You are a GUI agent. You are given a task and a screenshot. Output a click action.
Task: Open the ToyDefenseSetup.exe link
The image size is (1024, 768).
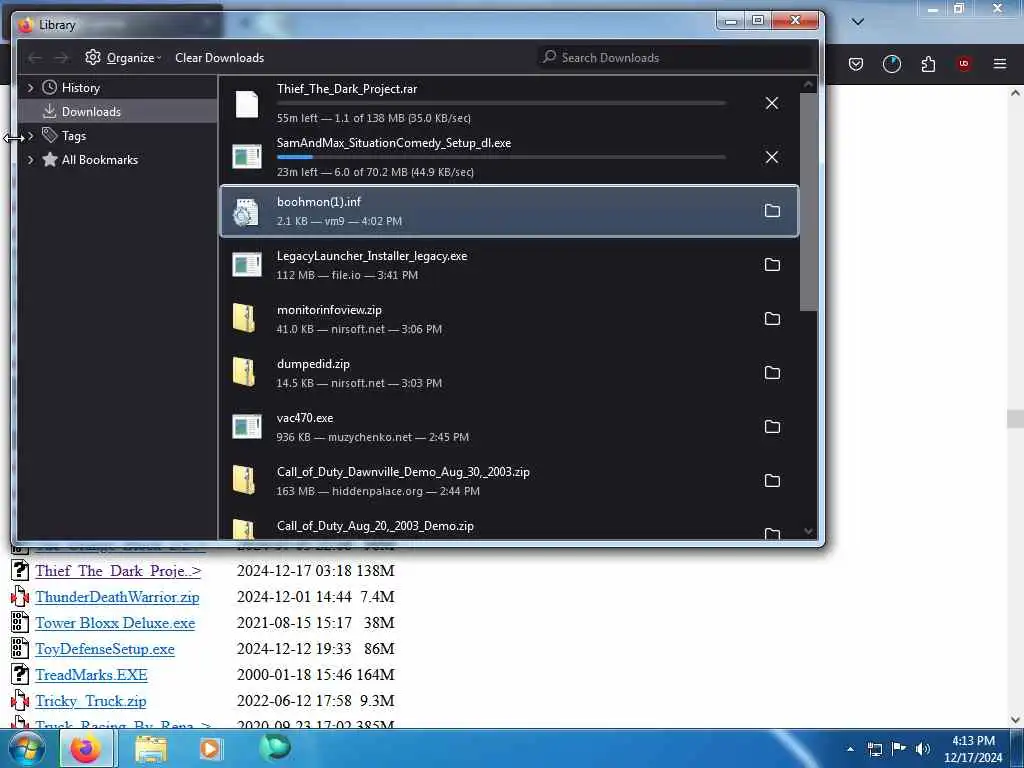click(x=105, y=649)
